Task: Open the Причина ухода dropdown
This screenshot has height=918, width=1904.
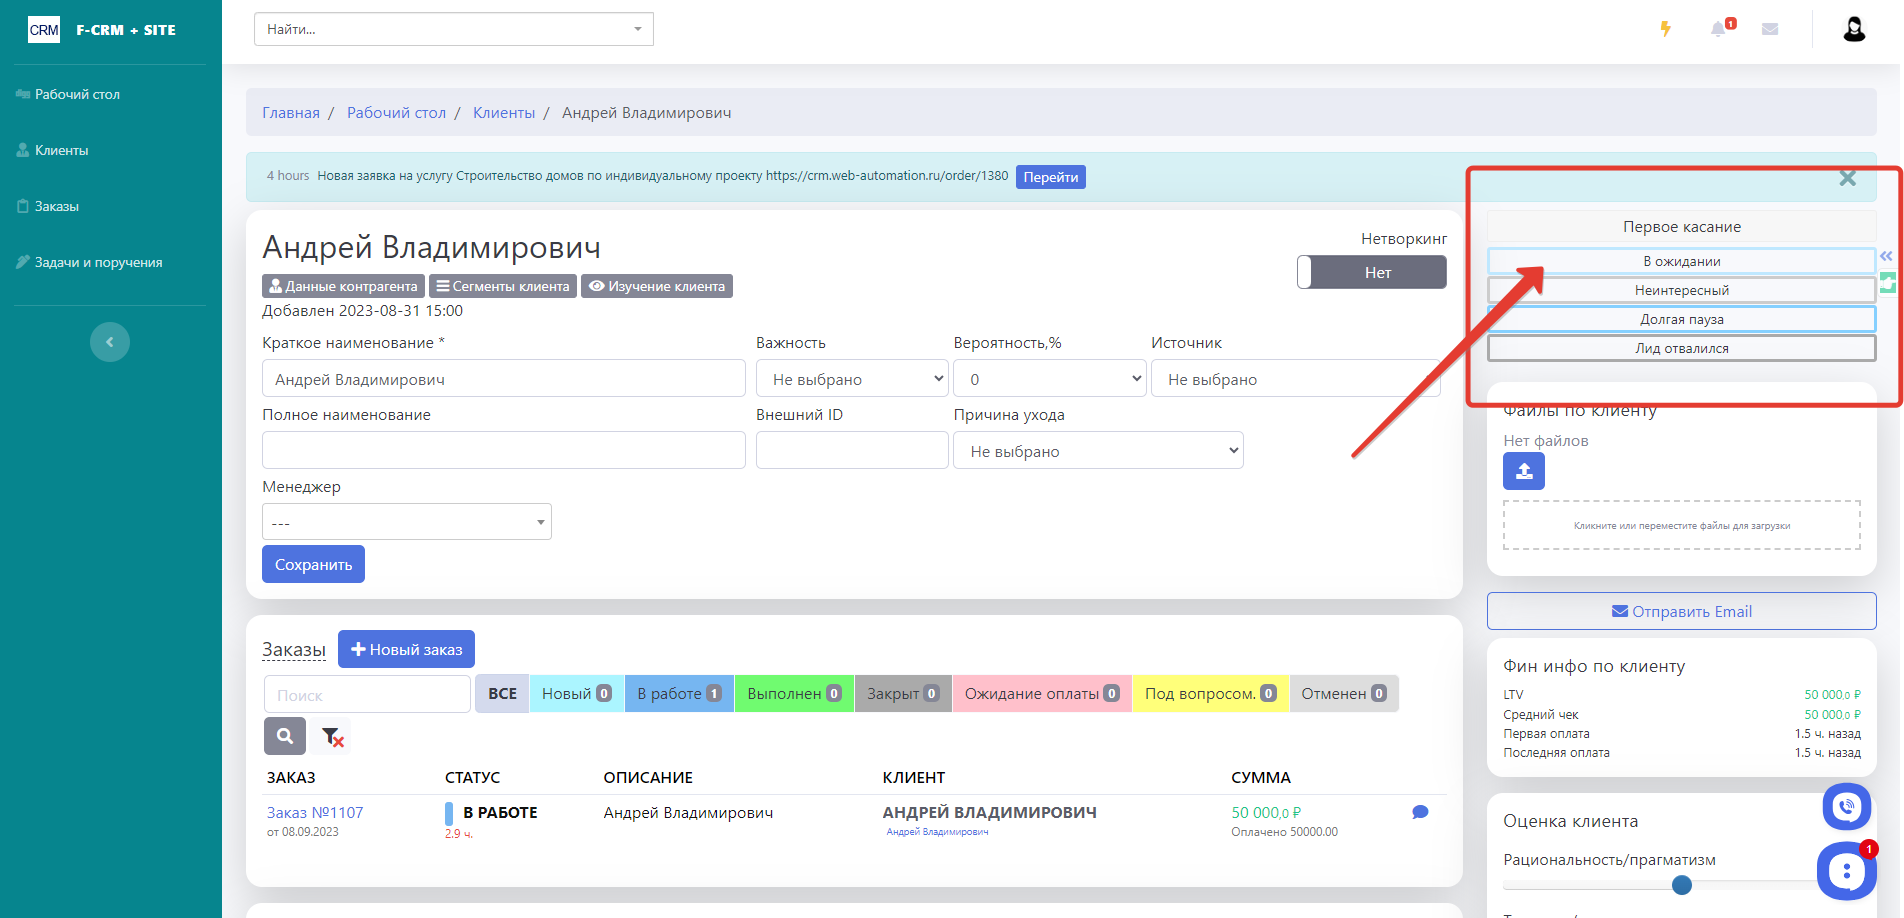Action: pos(1097,451)
